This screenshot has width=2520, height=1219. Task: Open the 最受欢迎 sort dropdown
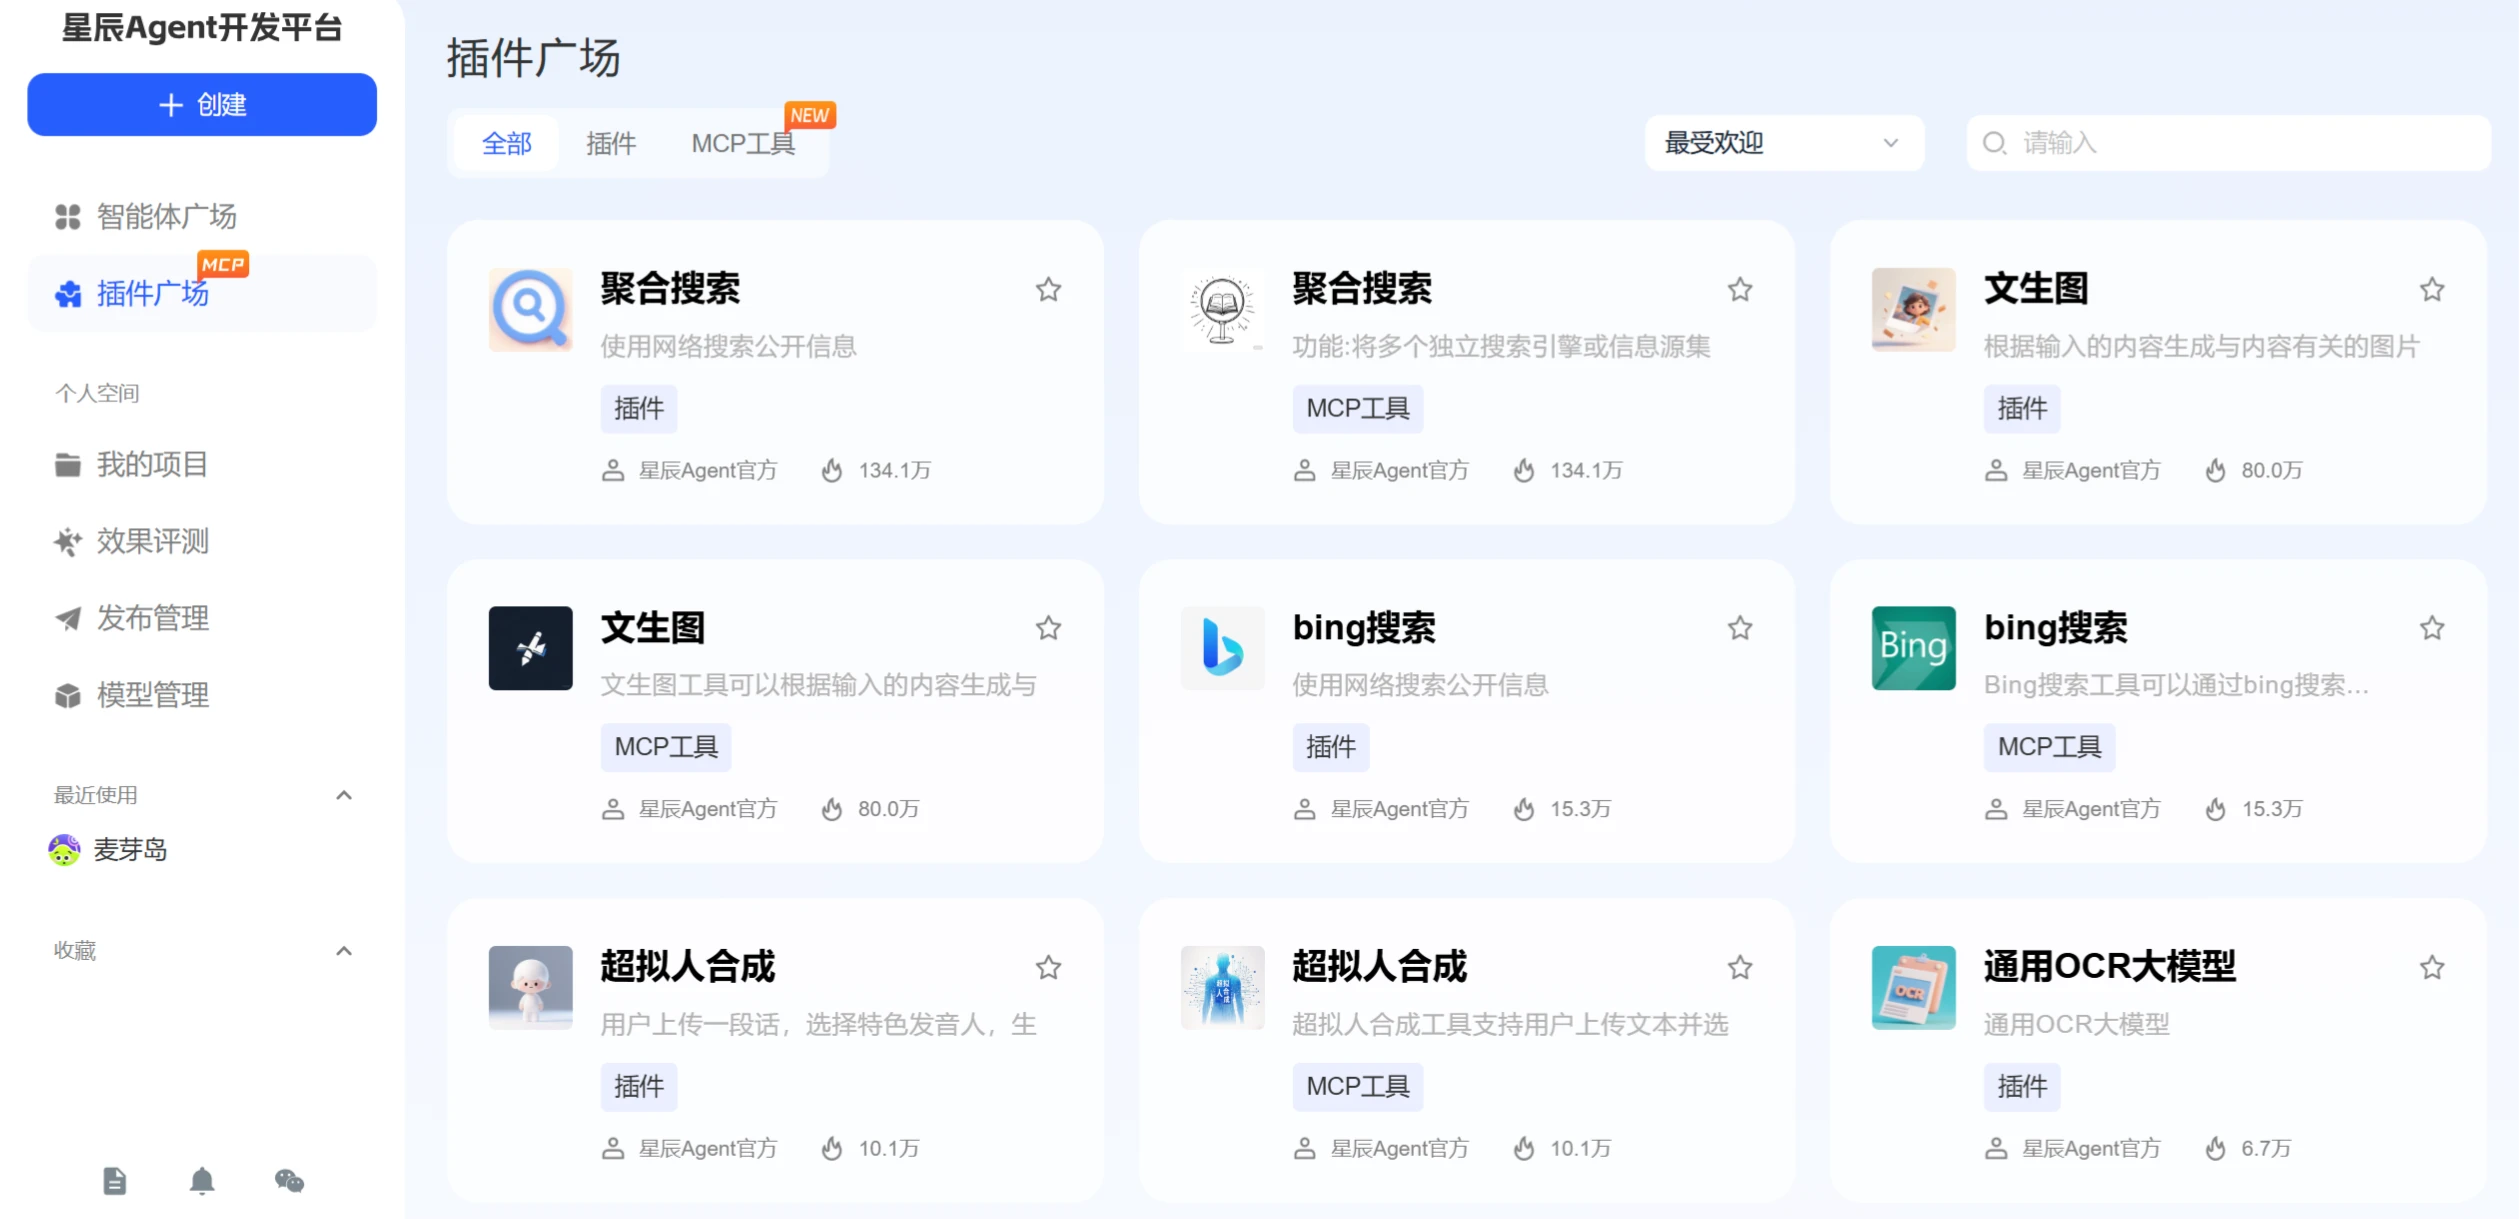(1783, 143)
